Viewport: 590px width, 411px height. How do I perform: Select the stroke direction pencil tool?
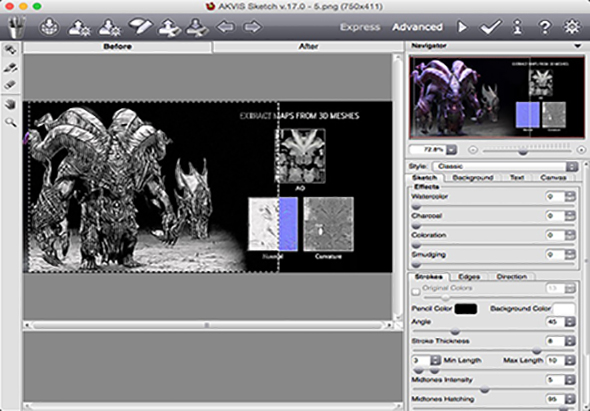pos(11,67)
